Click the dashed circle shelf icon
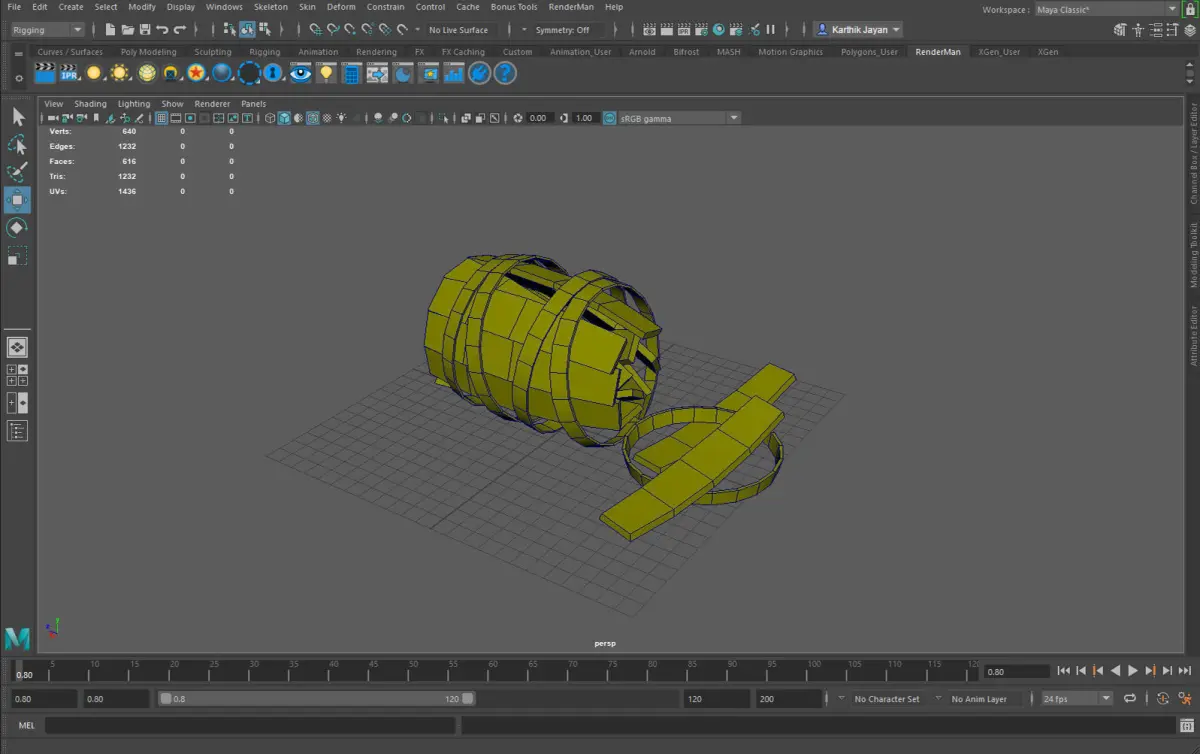Viewport: 1200px width, 754px height. 249,72
